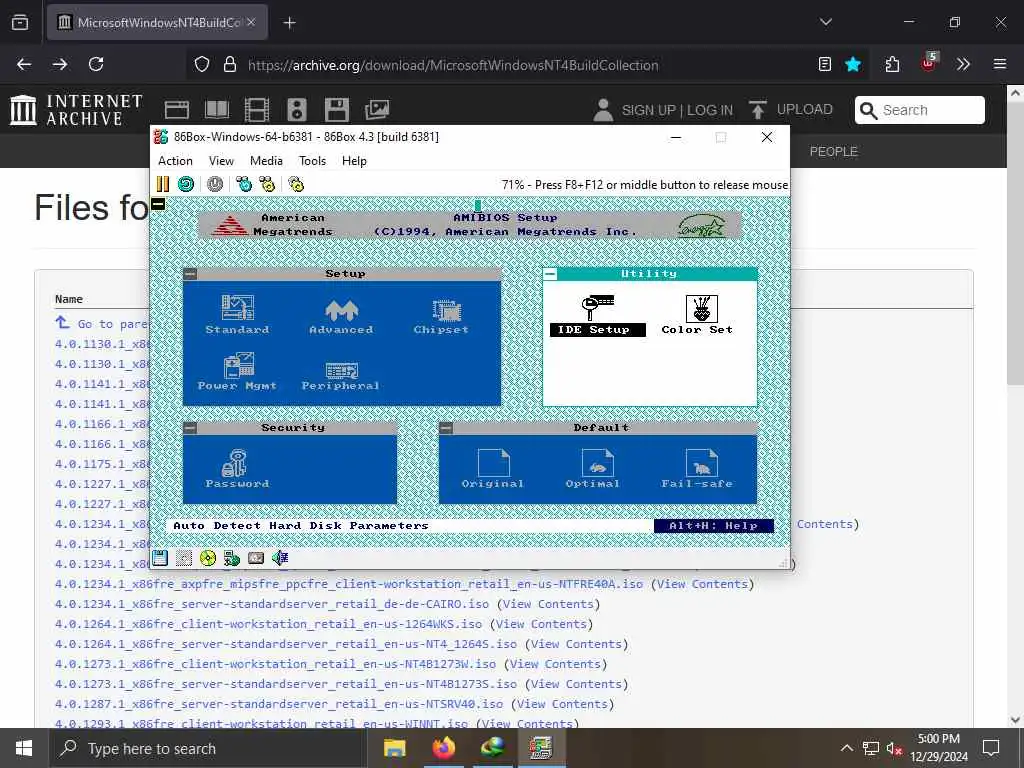Send Ctrl+Alt+Esc to the guest
The width and height of the screenshot is (1024, 768).
[x=267, y=184]
